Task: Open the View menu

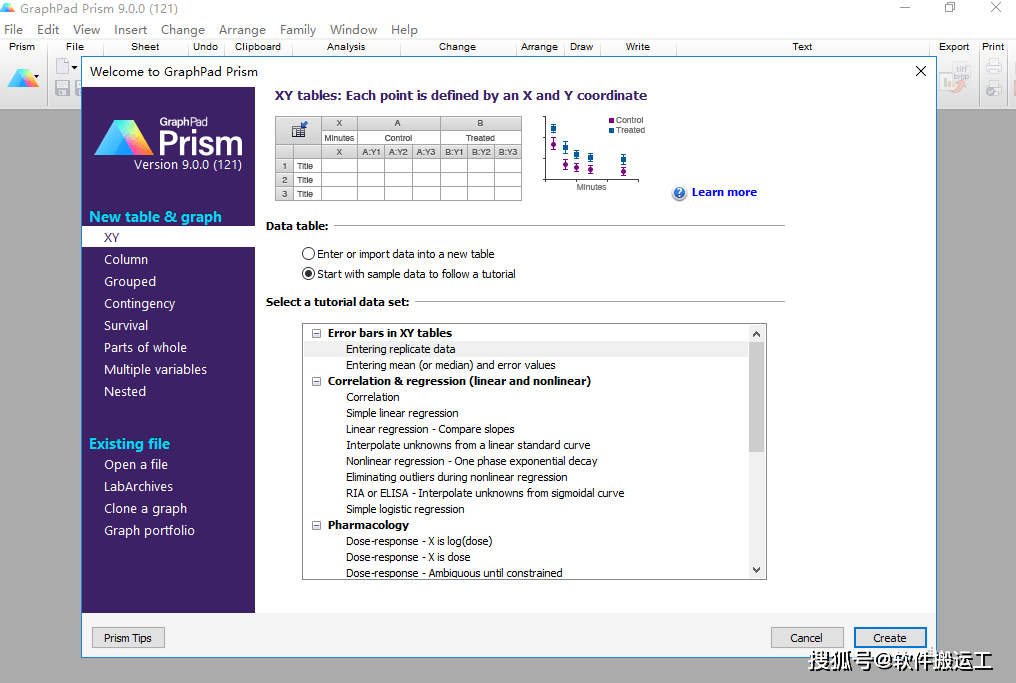Action: click(x=86, y=30)
